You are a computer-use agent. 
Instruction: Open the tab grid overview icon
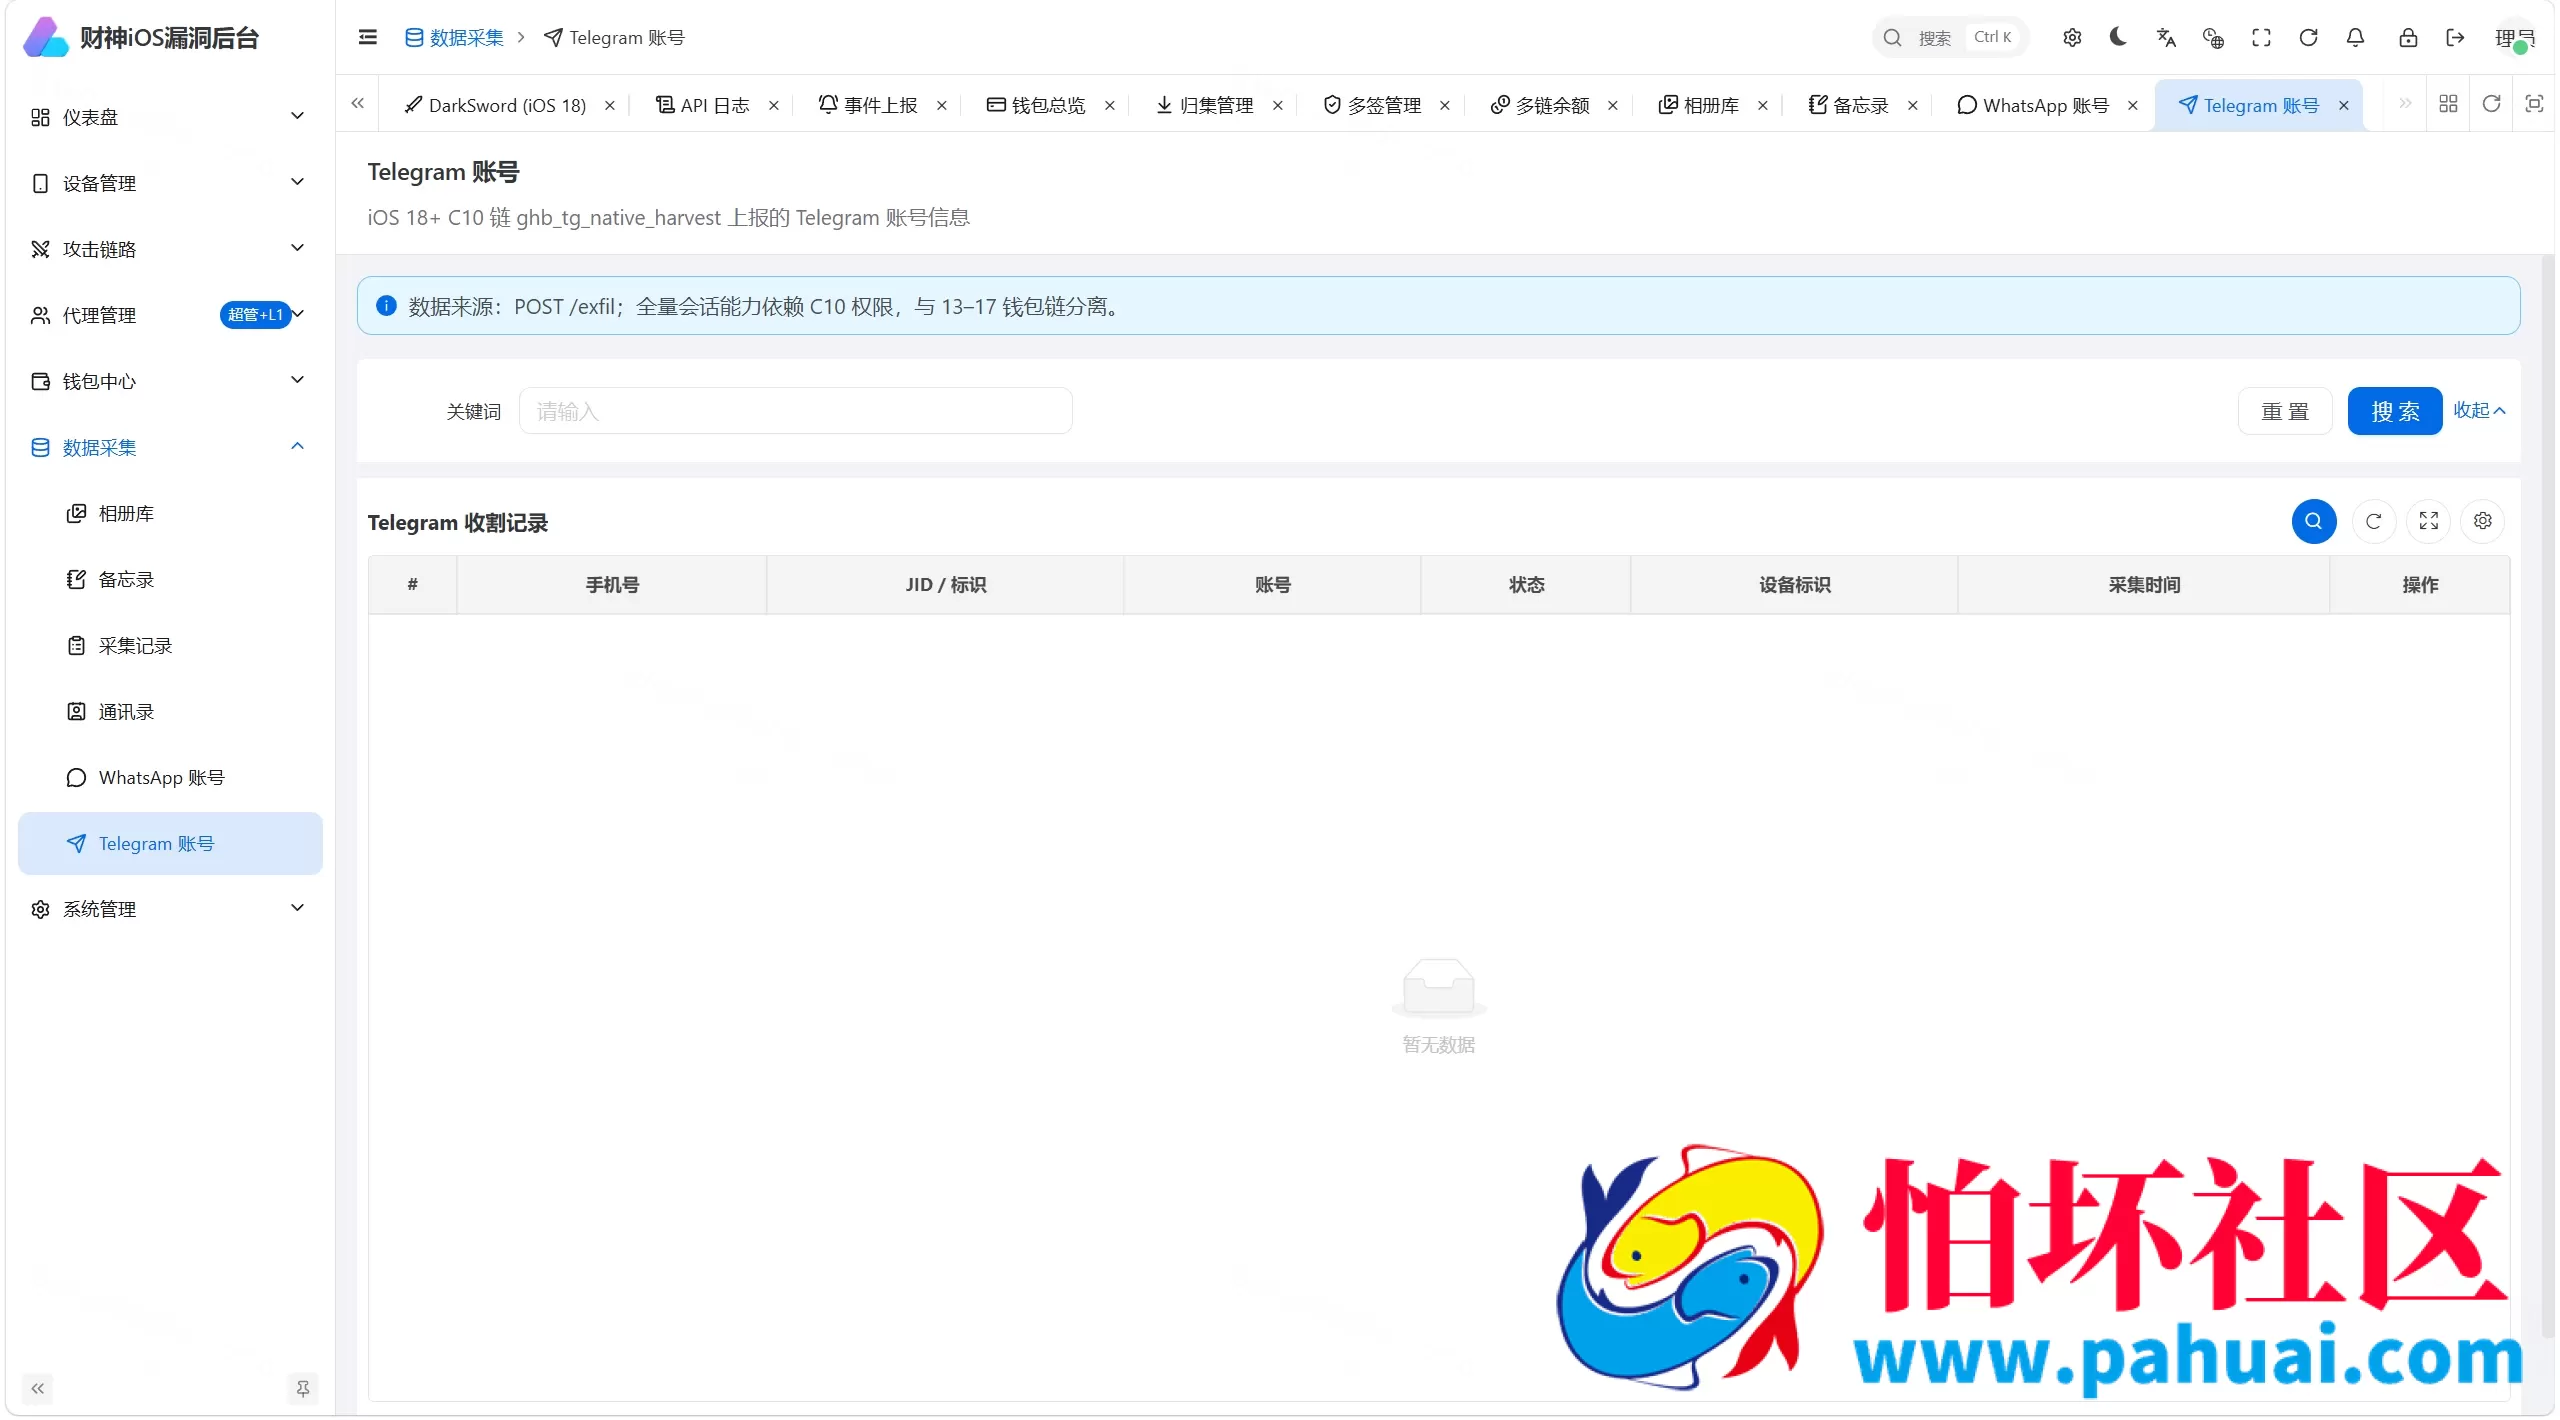coord(2448,104)
